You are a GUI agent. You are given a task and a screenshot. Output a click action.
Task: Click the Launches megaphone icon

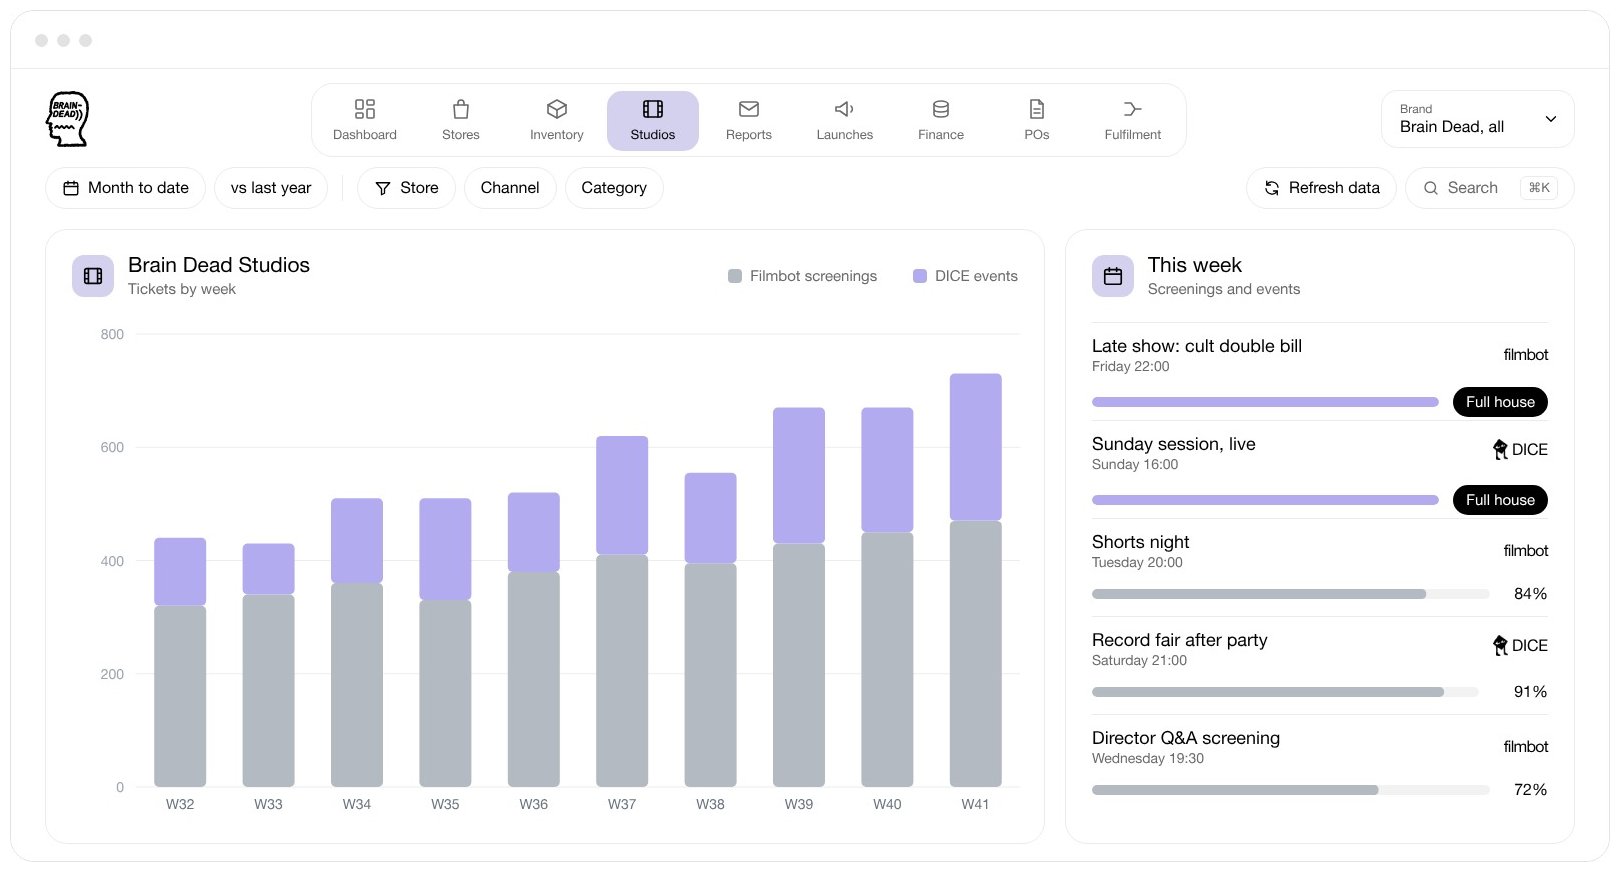[x=845, y=109]
